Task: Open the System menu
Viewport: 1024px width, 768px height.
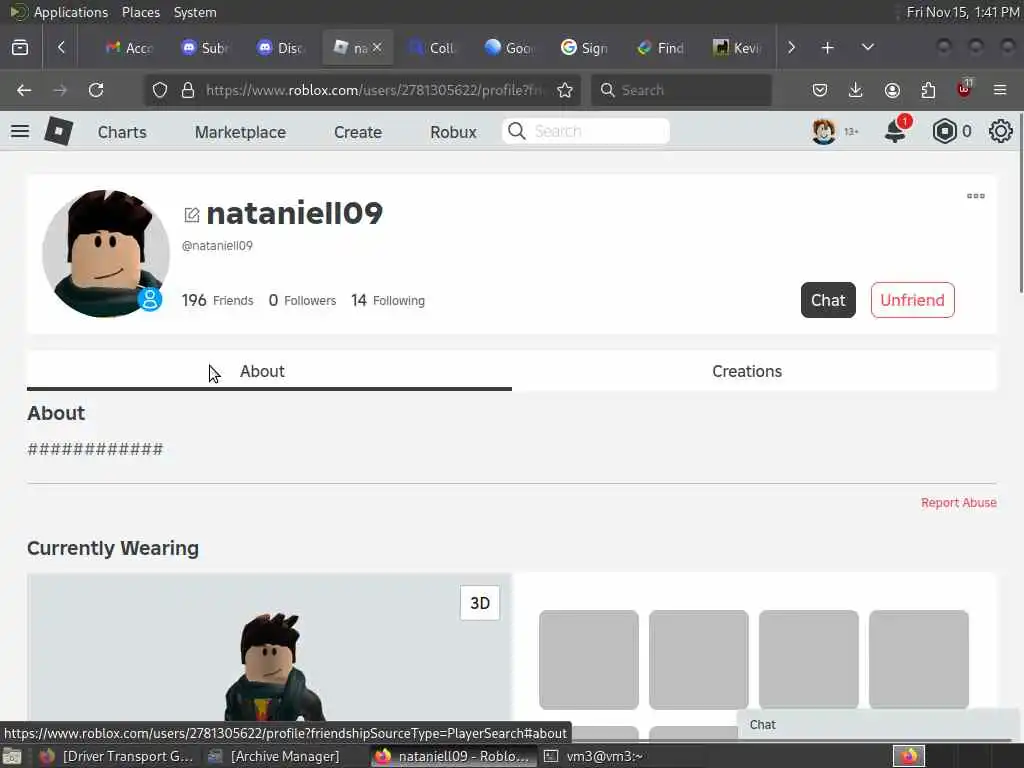Action: (195, 12)
